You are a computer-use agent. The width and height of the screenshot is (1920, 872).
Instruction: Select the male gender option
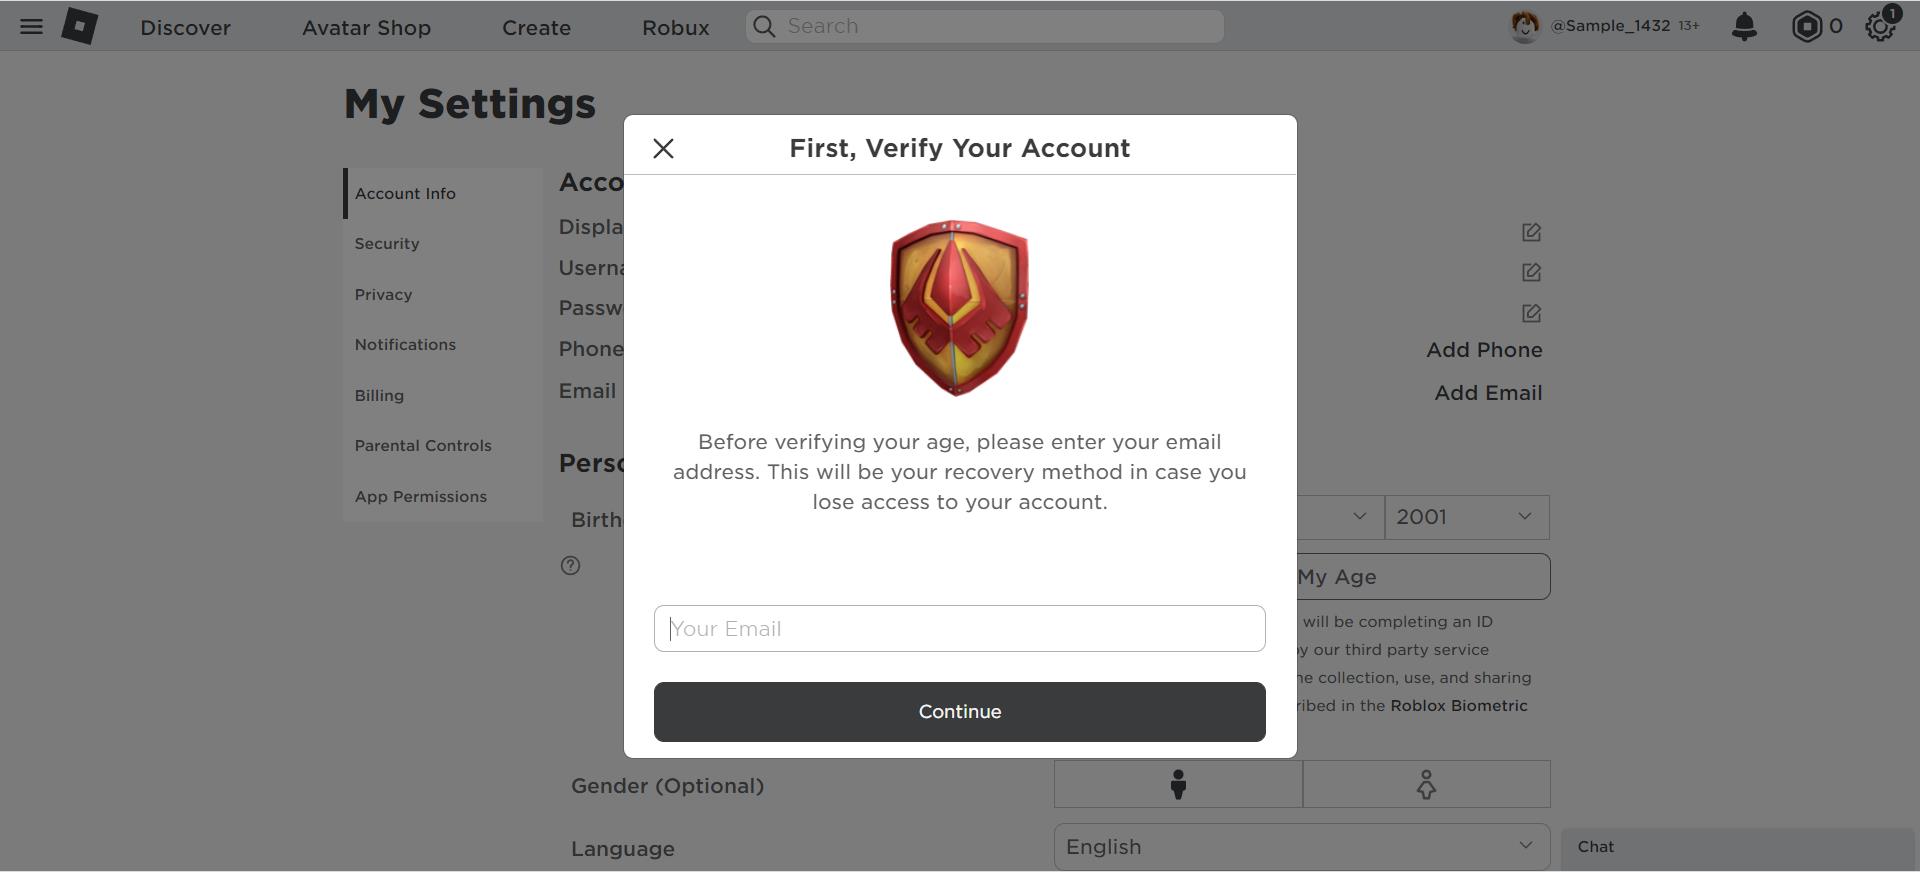click(1178, 784)
